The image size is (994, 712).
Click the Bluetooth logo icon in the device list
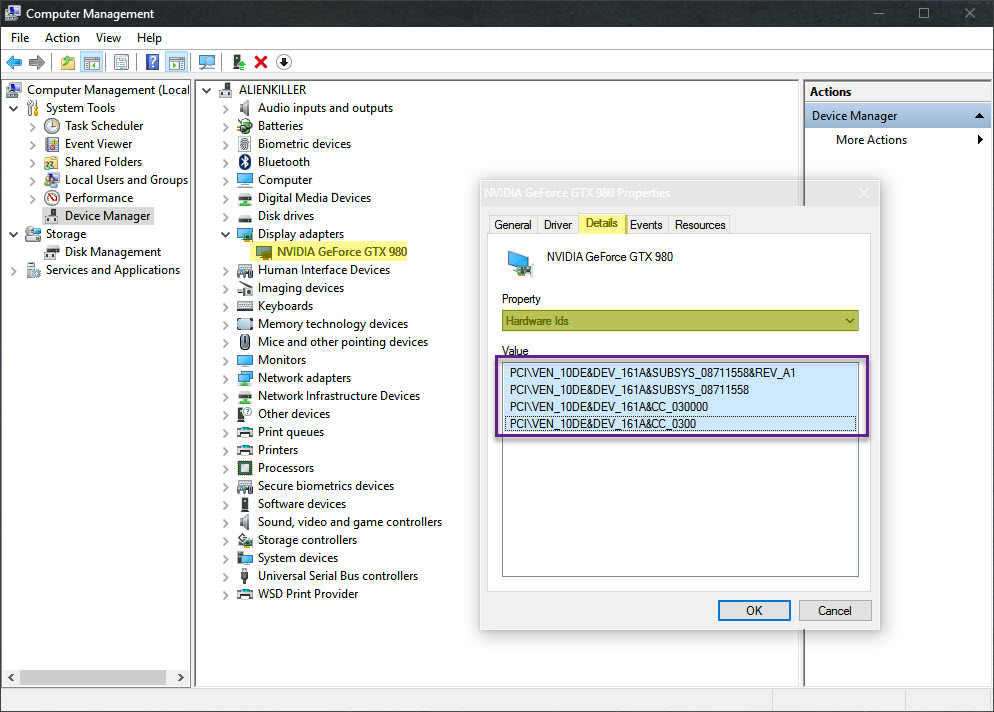245,162
